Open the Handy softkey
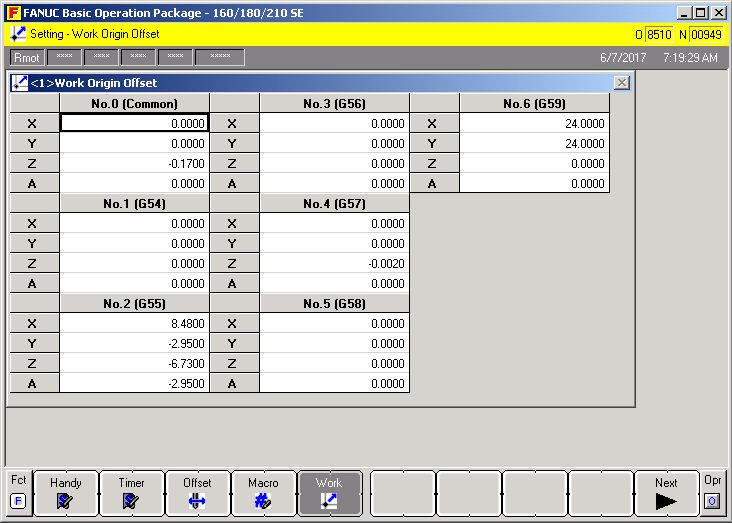 pos(66,493)
